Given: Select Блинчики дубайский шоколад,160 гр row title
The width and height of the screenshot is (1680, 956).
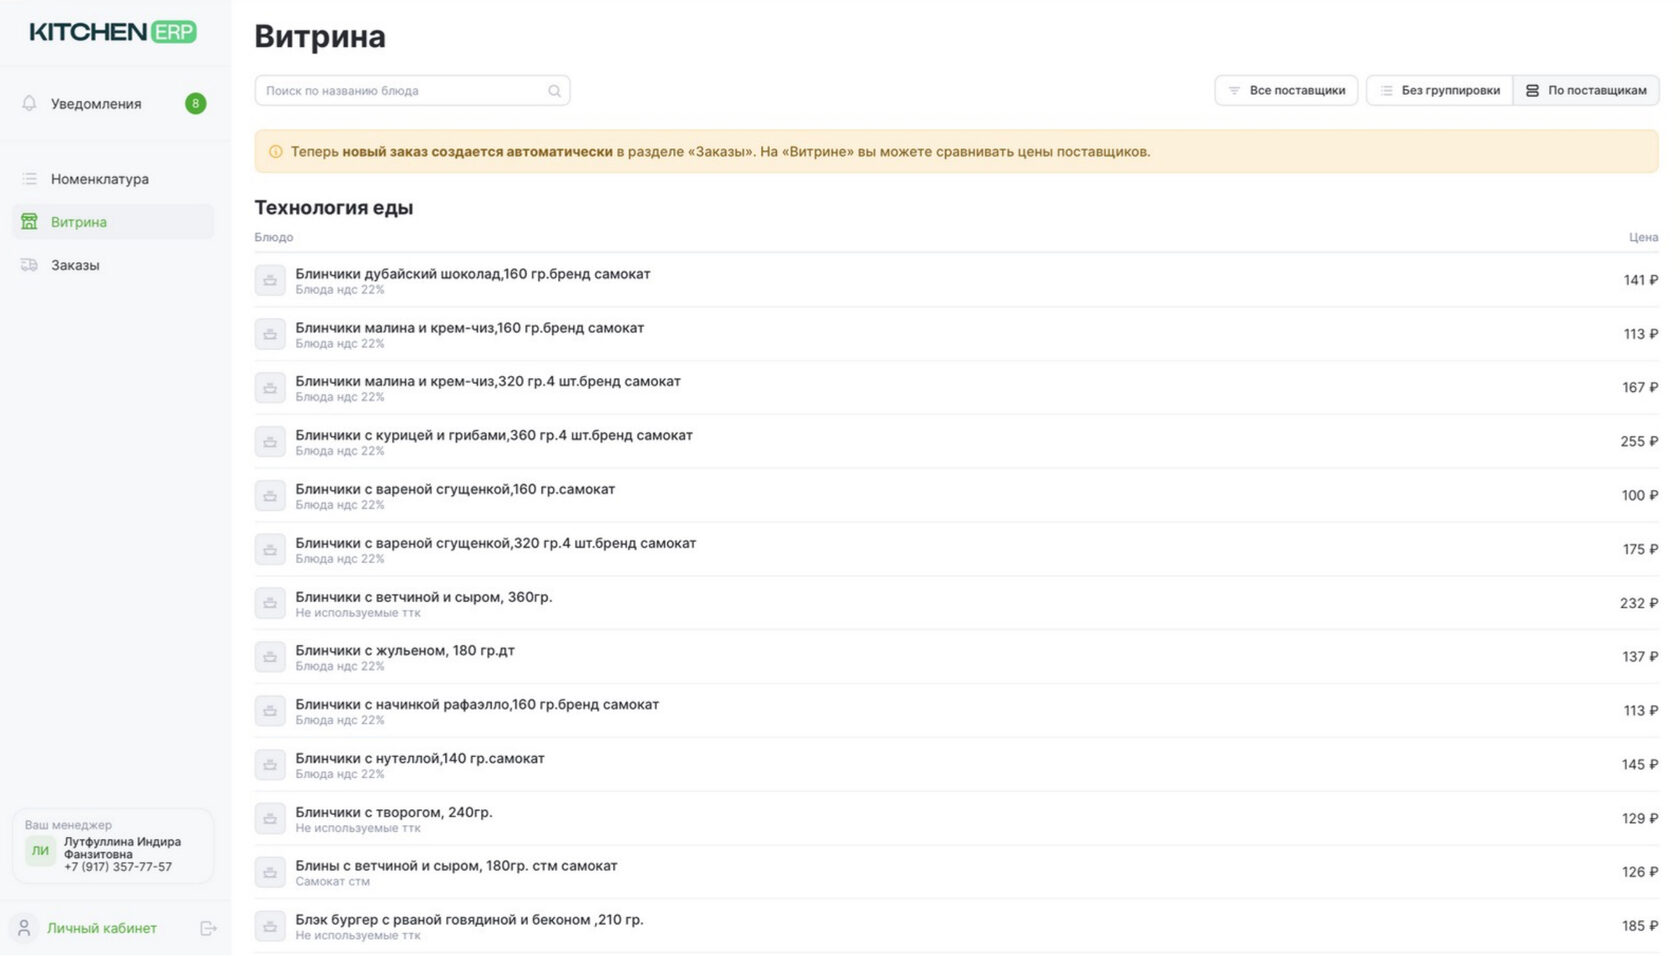Looking at the screenshot, I should click(473, 274).
